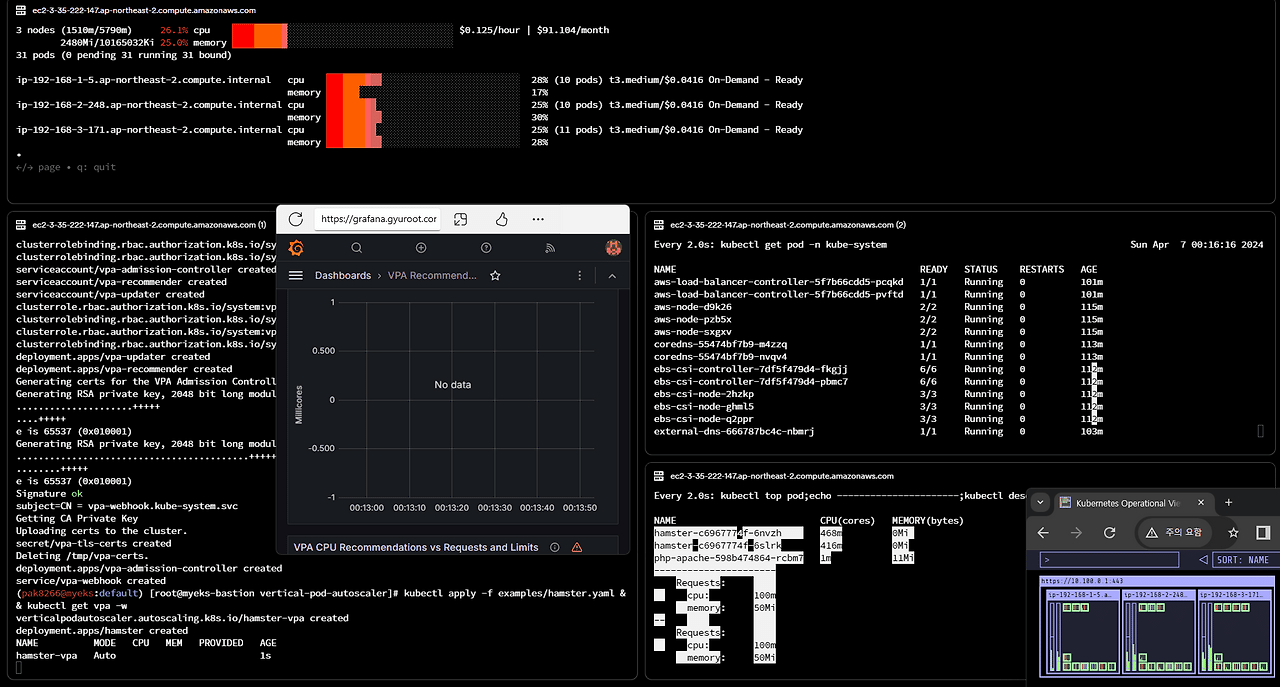
Task: Open the three-dot browser menu above Grafana
Action: 538,219
